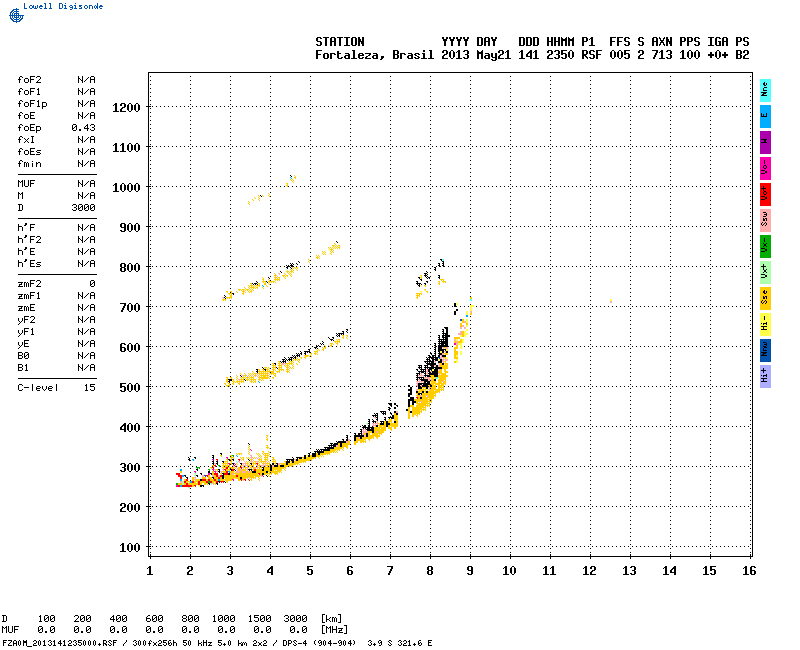Click the Hi+ lavender legend swatch
Screen dimensions: 800x650
(x=765, y=376)
